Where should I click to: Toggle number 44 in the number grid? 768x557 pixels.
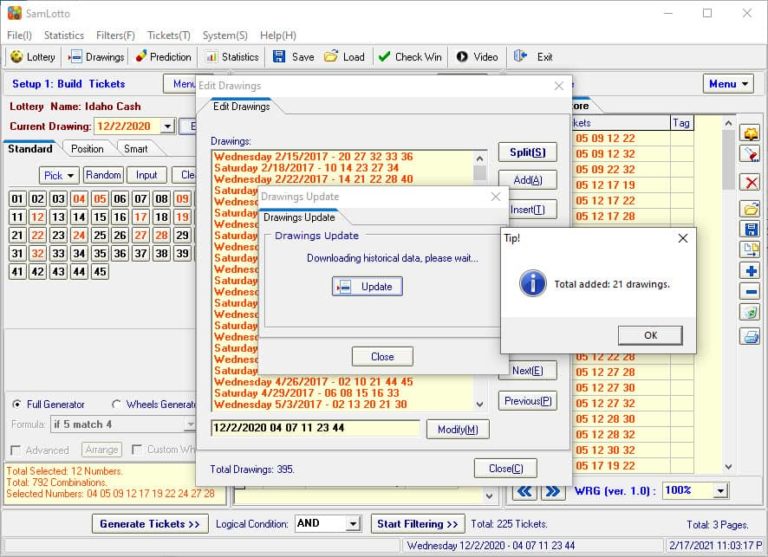79,271
